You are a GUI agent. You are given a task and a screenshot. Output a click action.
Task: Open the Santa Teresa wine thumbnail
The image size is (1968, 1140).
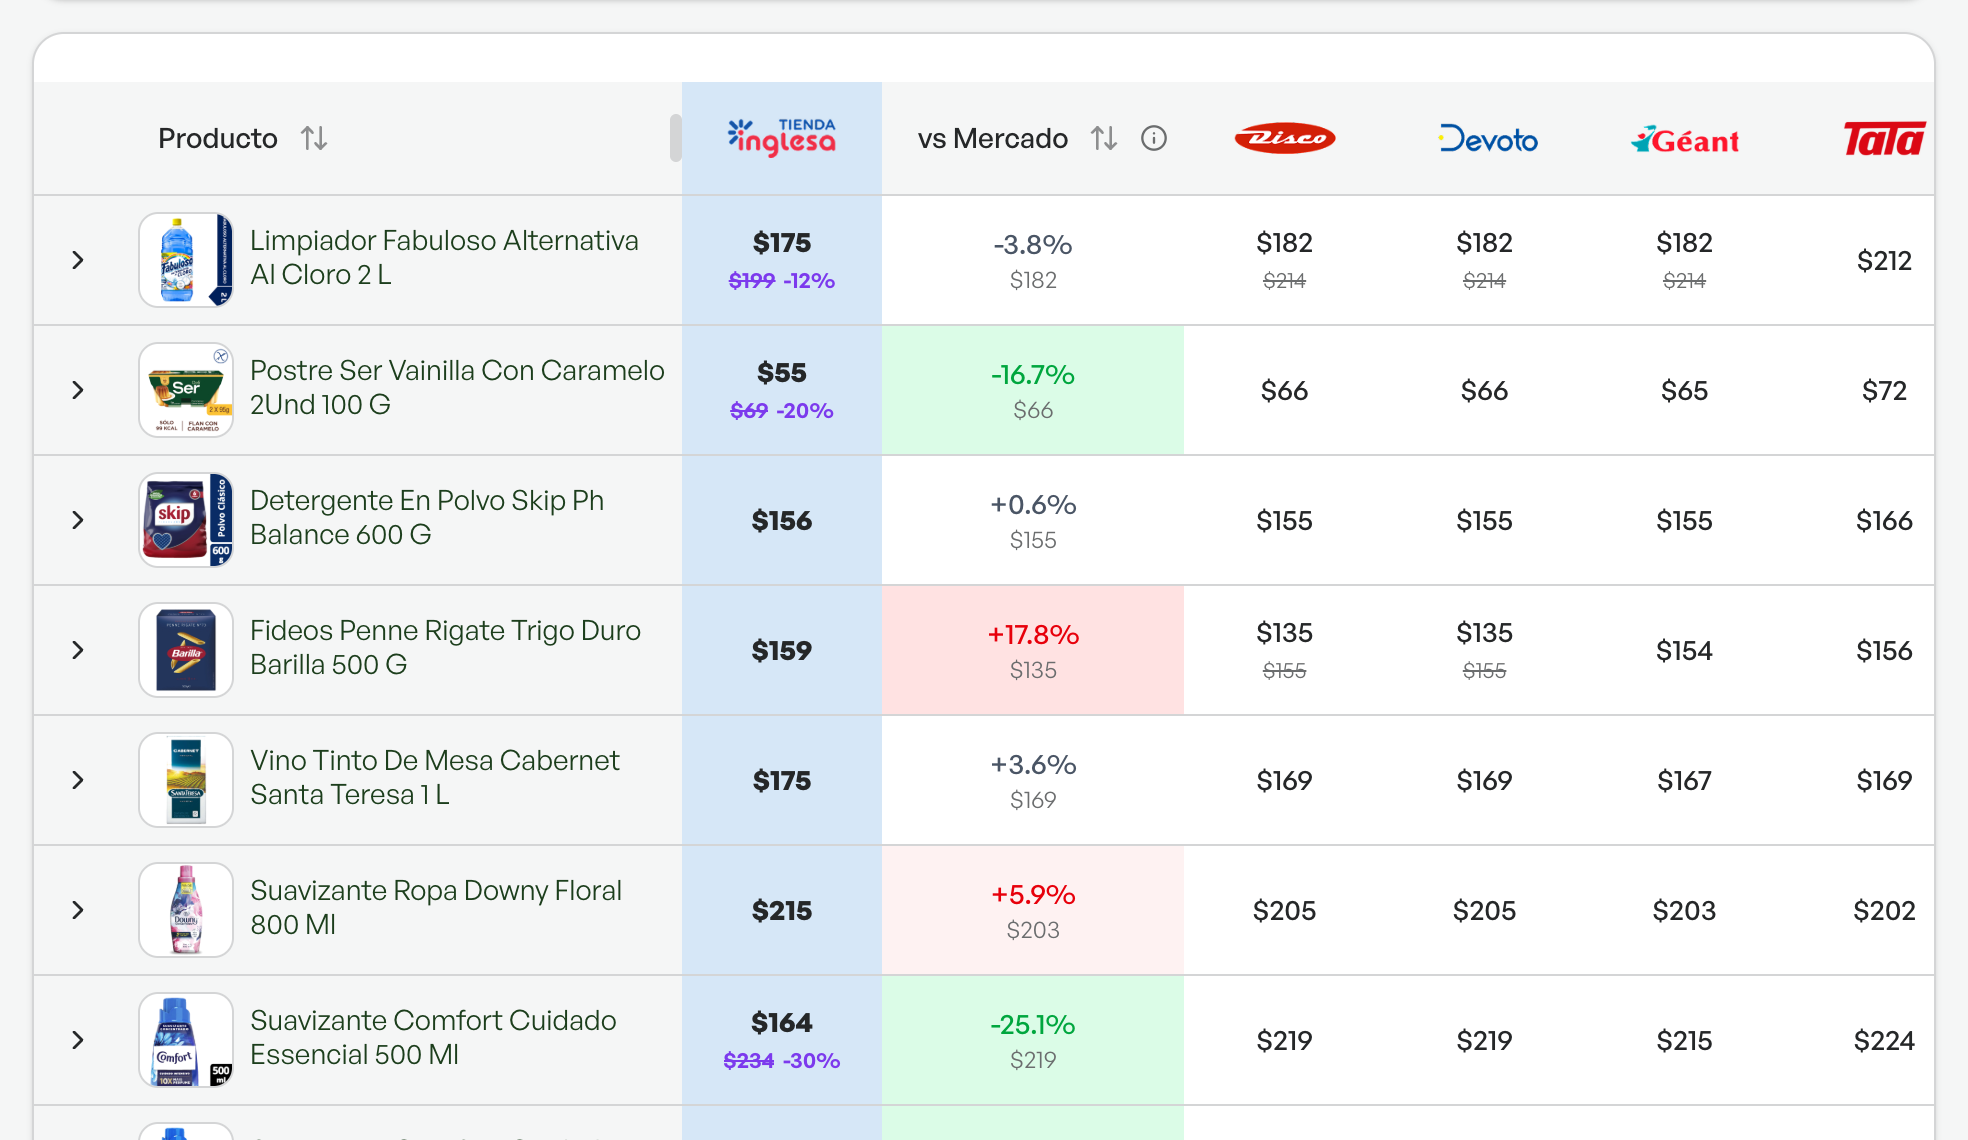click(186, 780)
